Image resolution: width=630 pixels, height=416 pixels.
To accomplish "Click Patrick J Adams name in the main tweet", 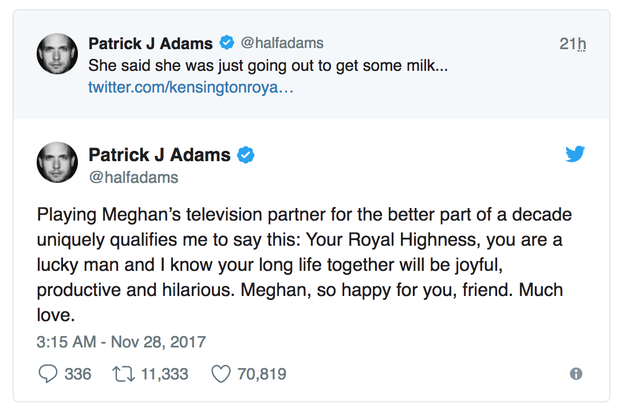I will (159, 155).
